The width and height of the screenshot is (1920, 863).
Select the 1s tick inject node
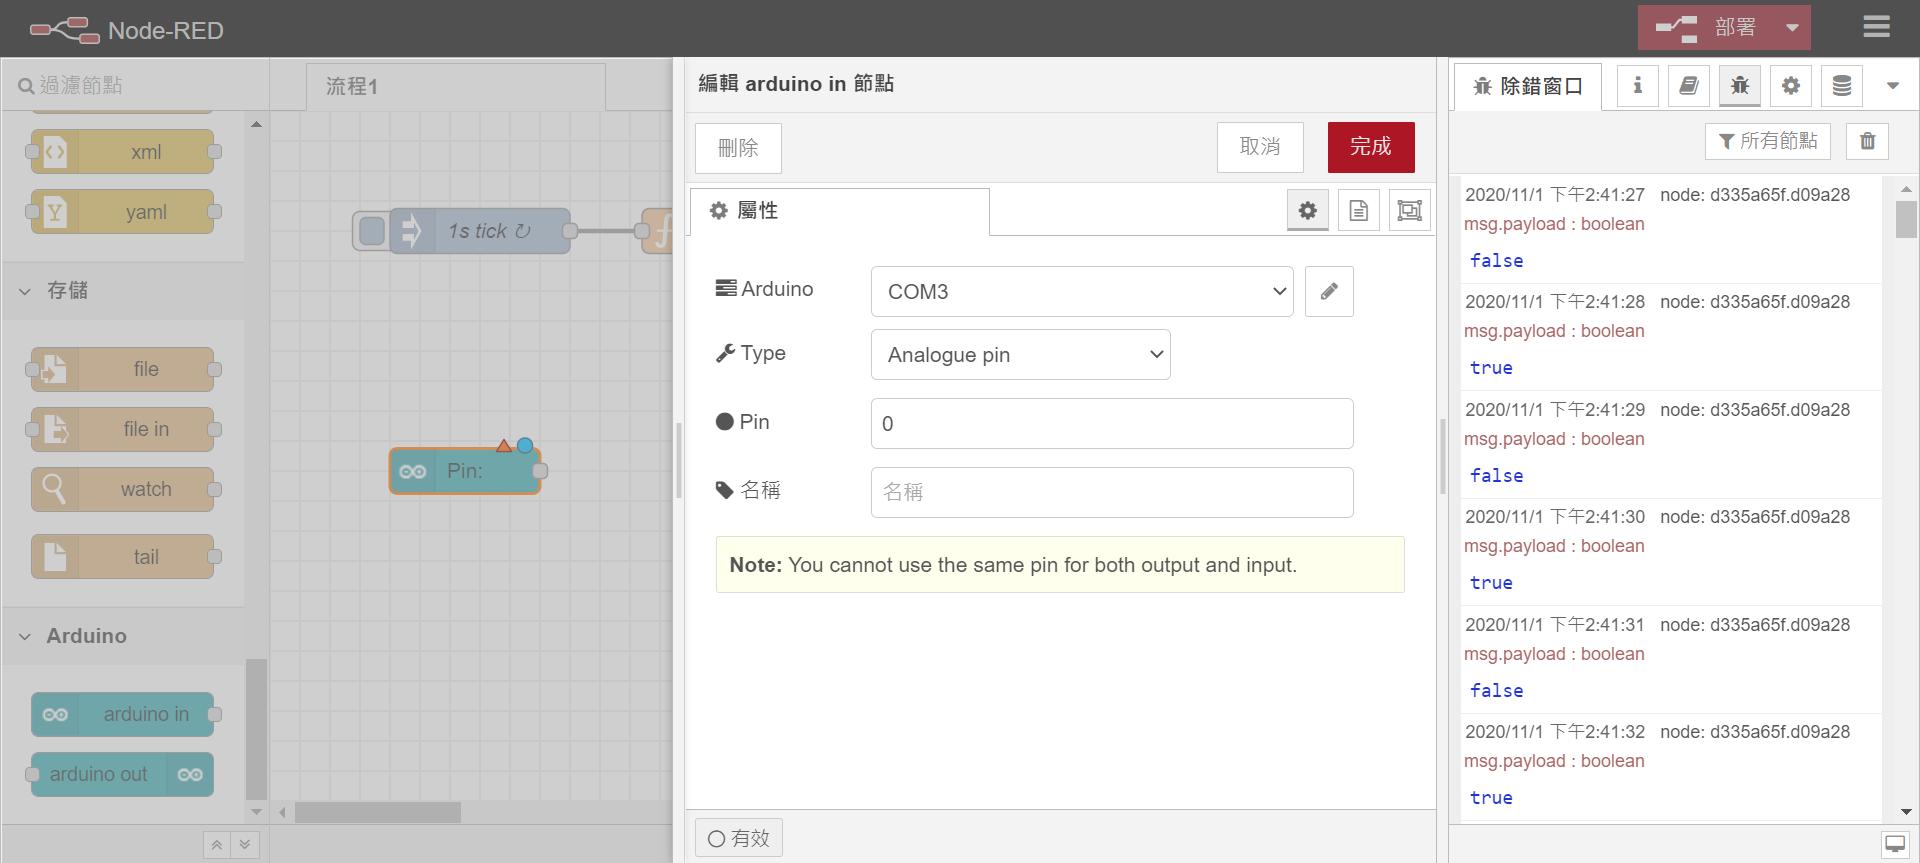[x=480, y=231]
